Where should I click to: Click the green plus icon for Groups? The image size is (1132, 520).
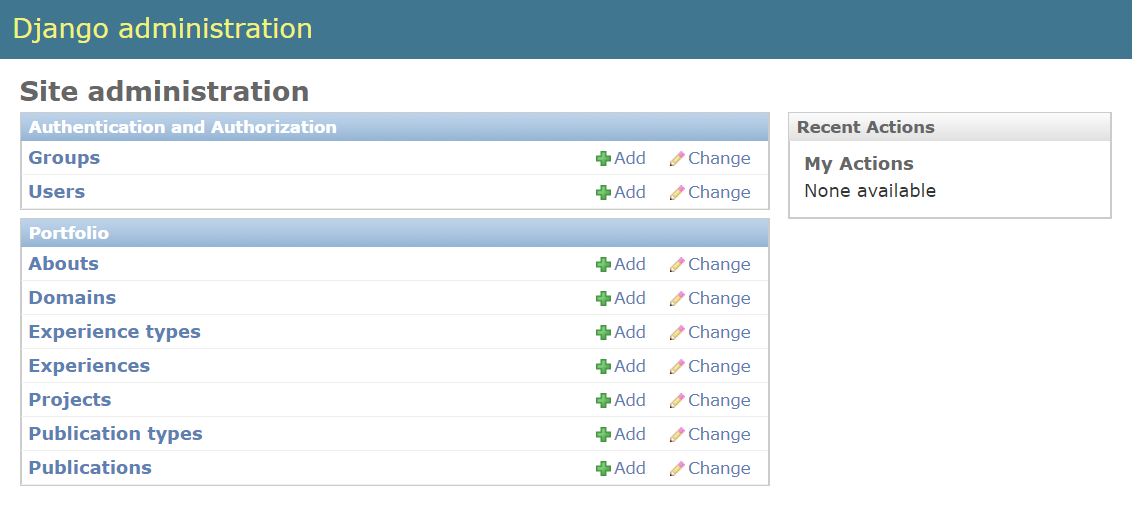pos(603,159)
